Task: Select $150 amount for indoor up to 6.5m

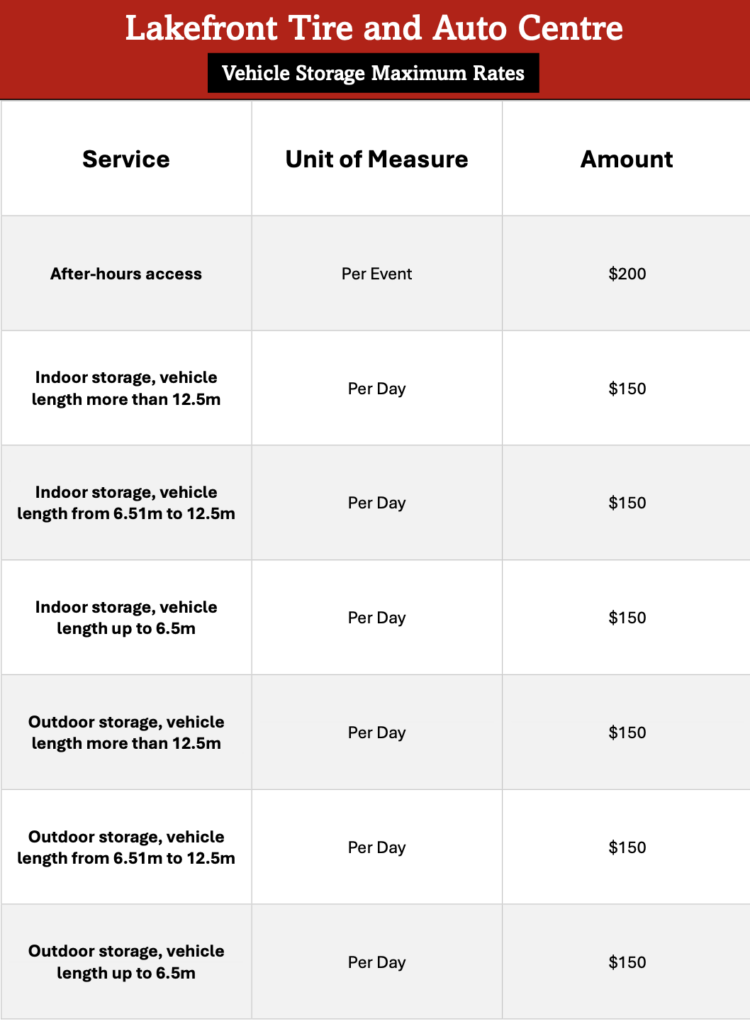Action: pyautogui.click(x=627, y=618)
